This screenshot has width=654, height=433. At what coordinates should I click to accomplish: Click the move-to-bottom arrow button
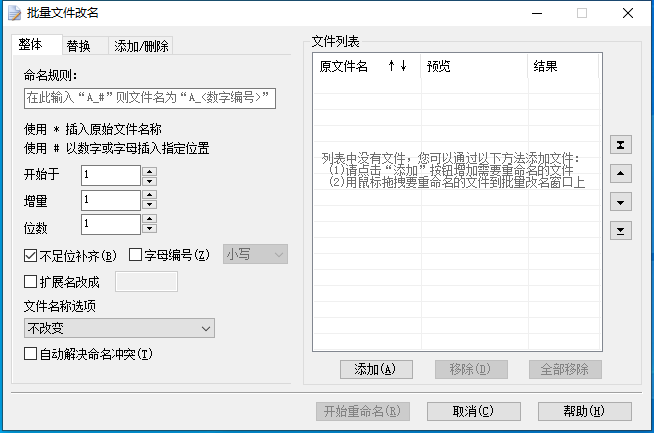click(x=621, y=231)
